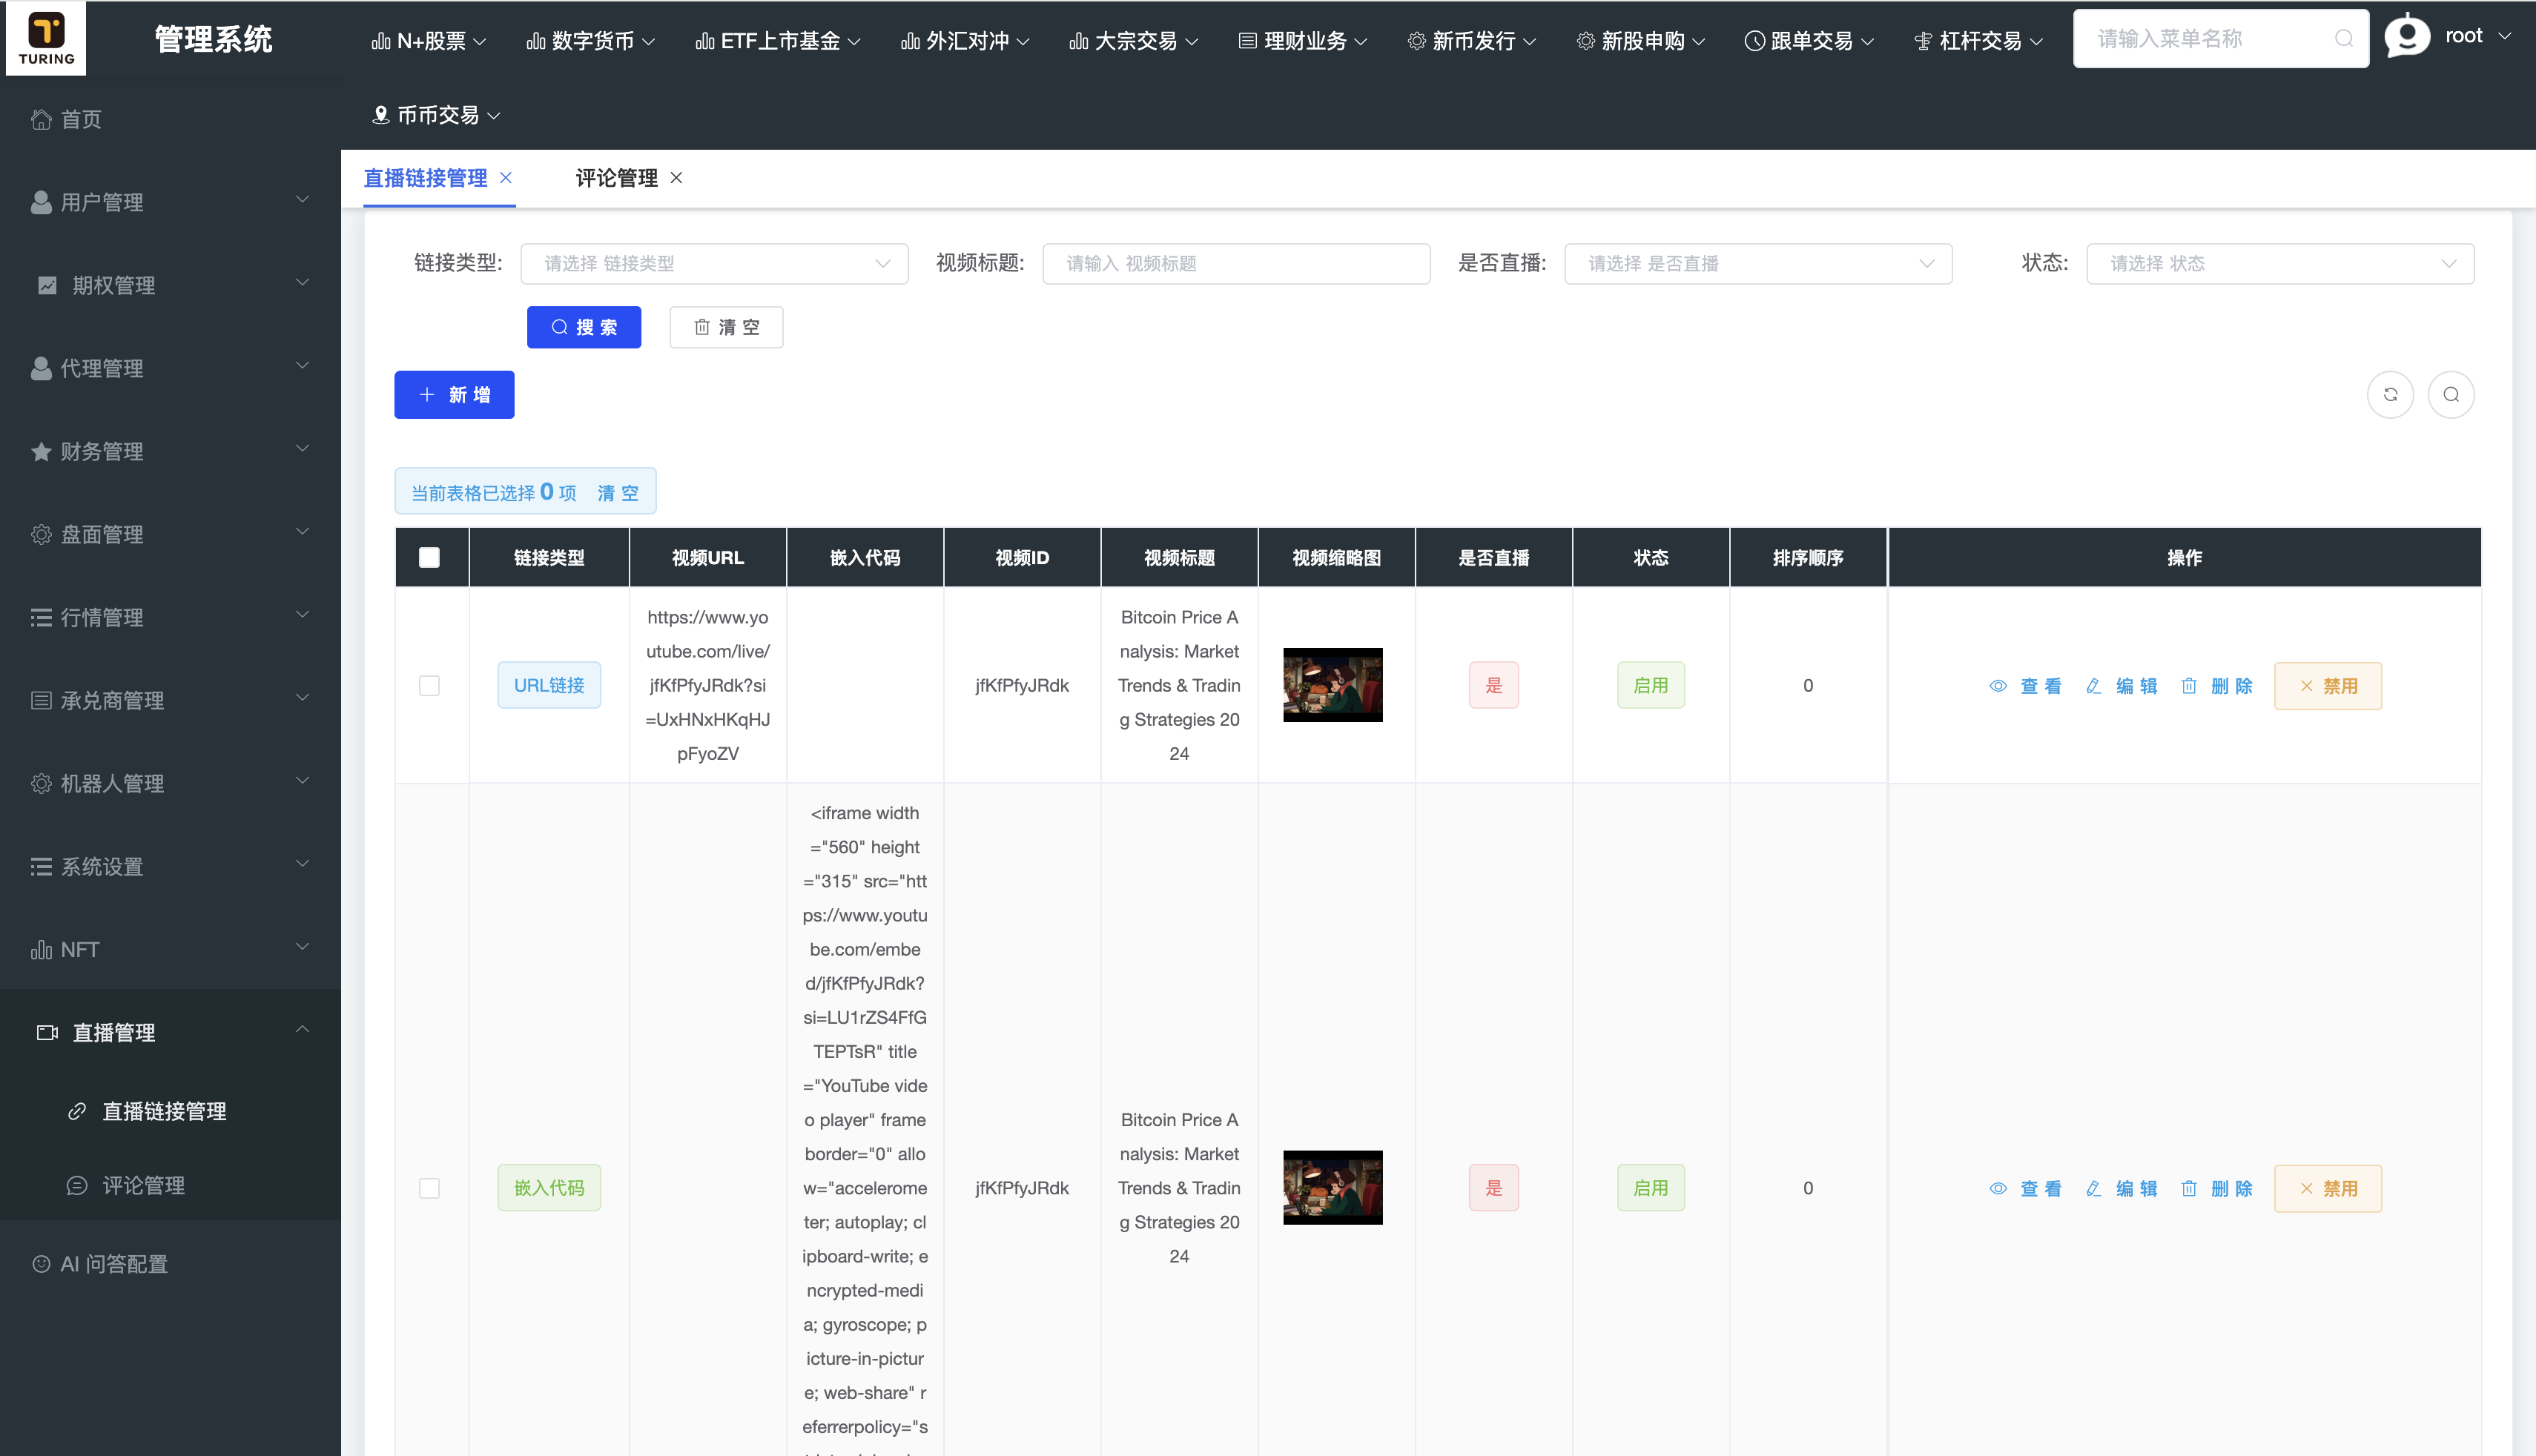Click the first row's video thumbnail
Screen dimensions: 2536x1456
(x=1333, y=685)
